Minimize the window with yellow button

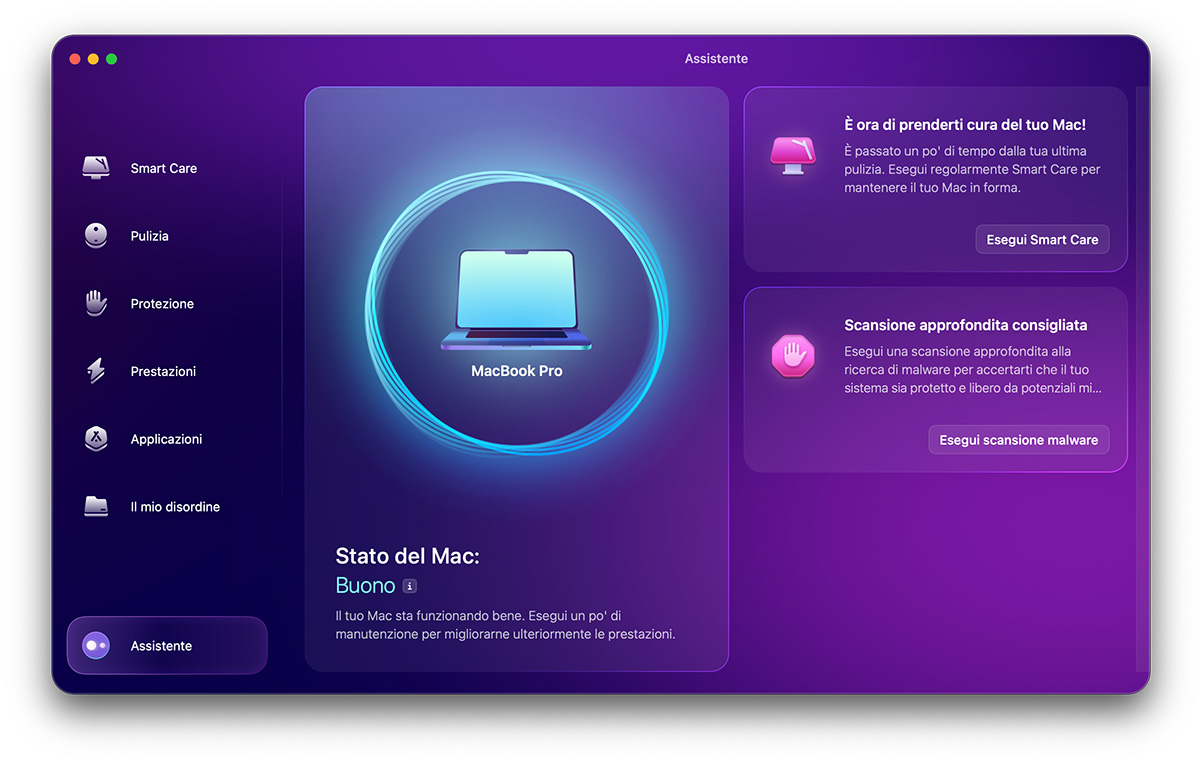click(93, 59)
